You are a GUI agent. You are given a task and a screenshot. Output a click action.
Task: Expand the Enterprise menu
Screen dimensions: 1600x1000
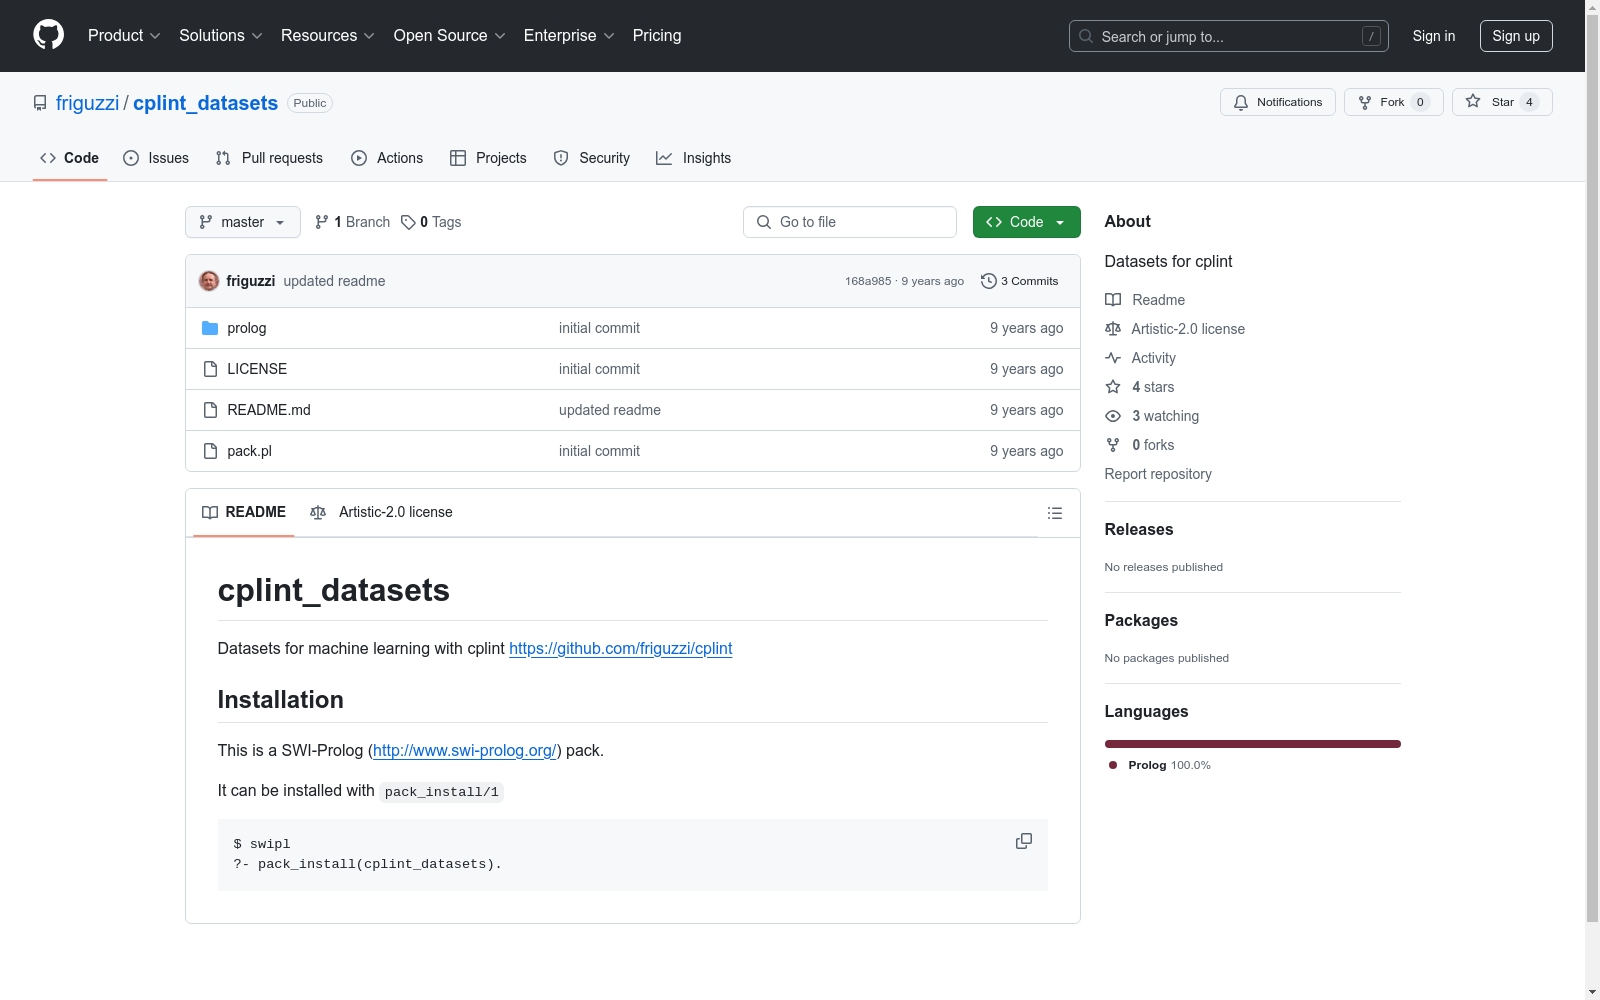point(569,36)
